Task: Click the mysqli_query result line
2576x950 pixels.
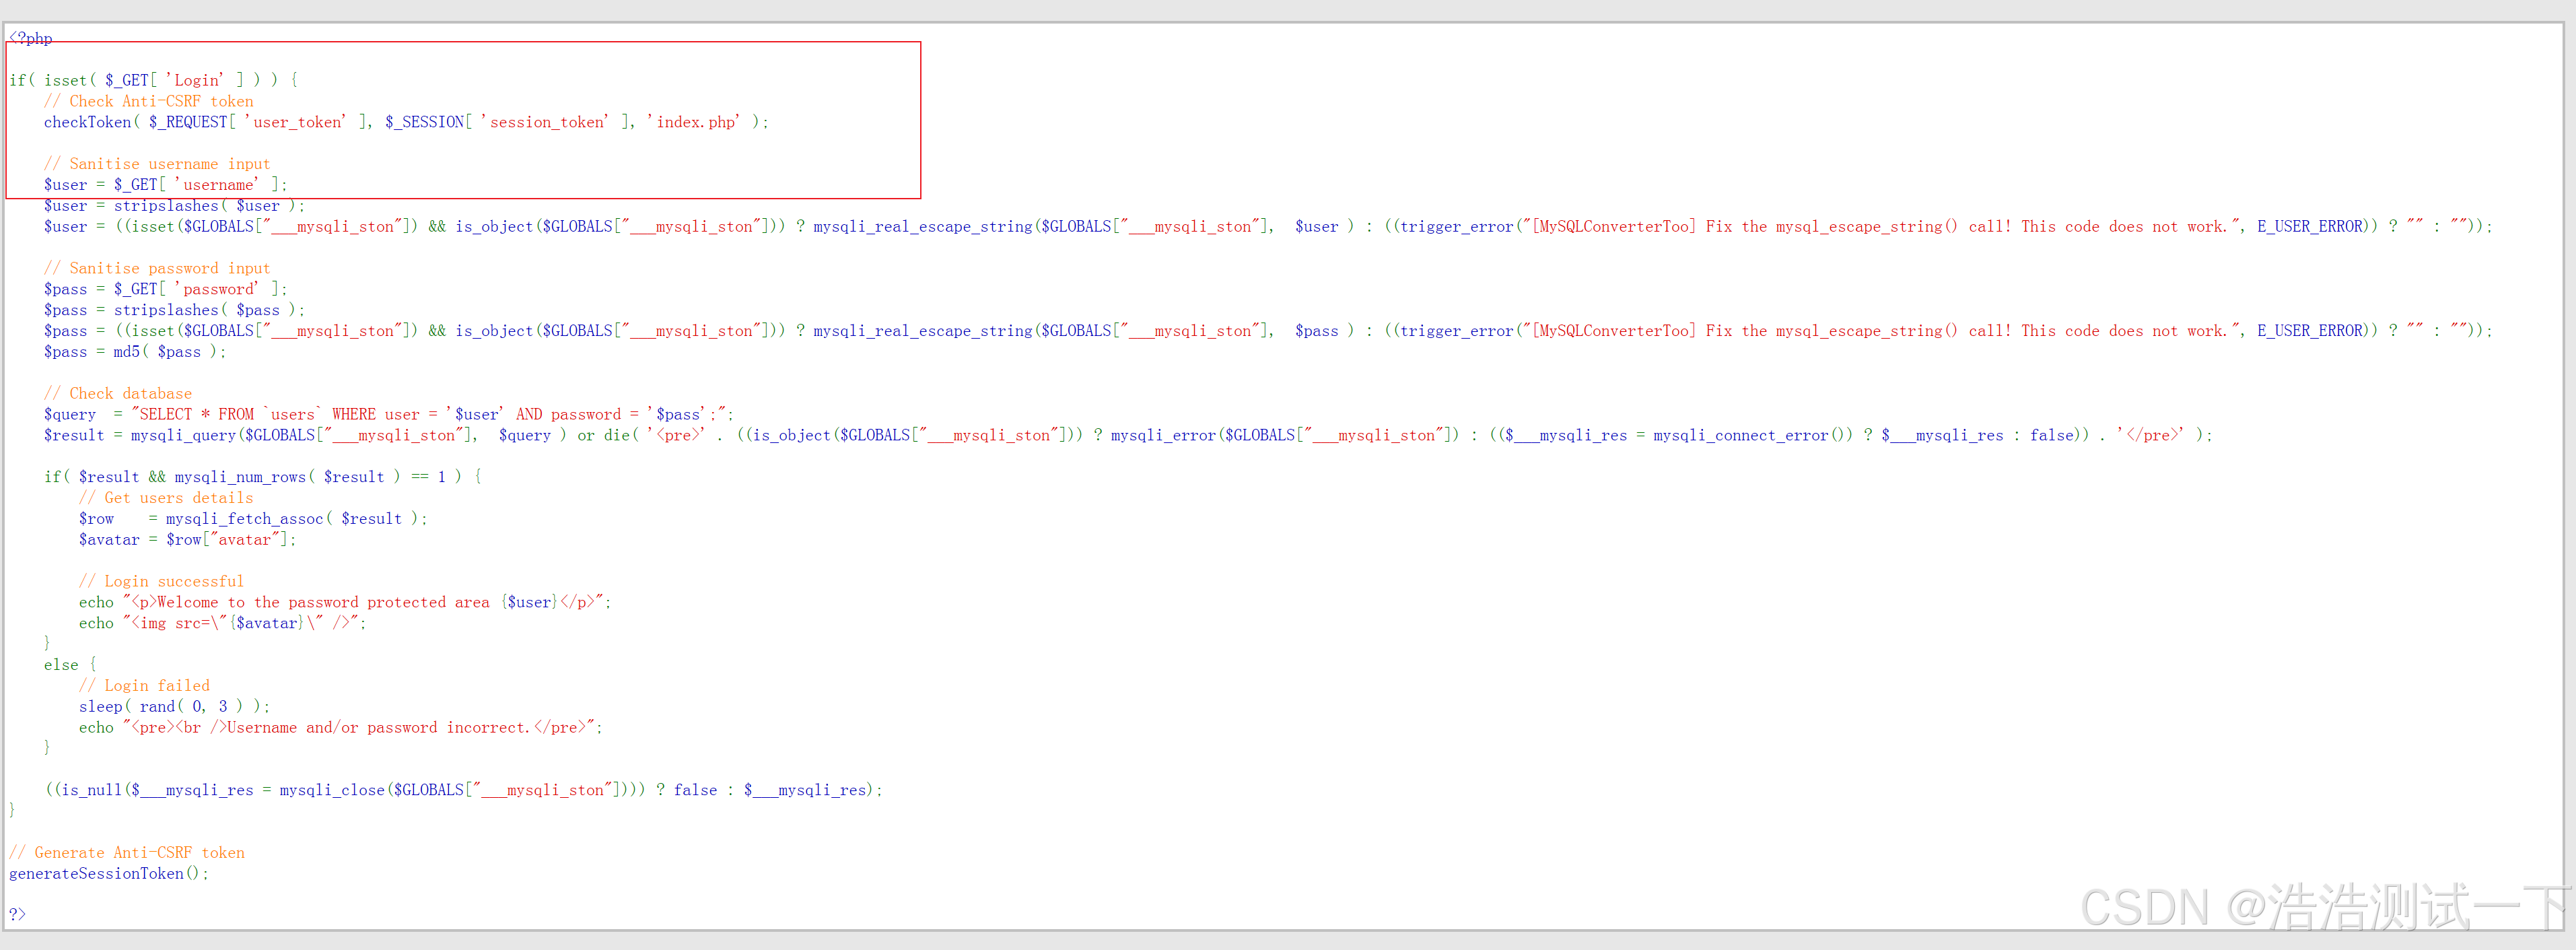Action: pyautogui.click(x=300, y=435)
